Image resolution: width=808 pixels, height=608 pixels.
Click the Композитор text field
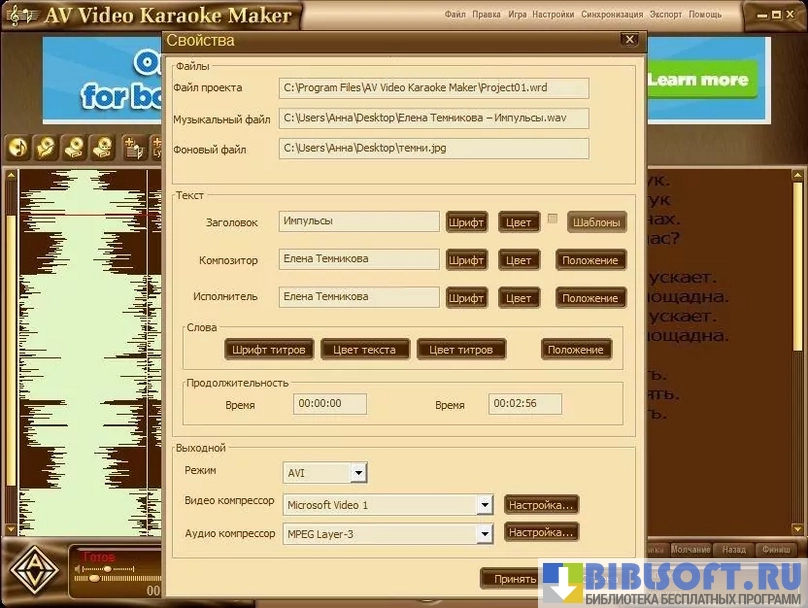360,259
